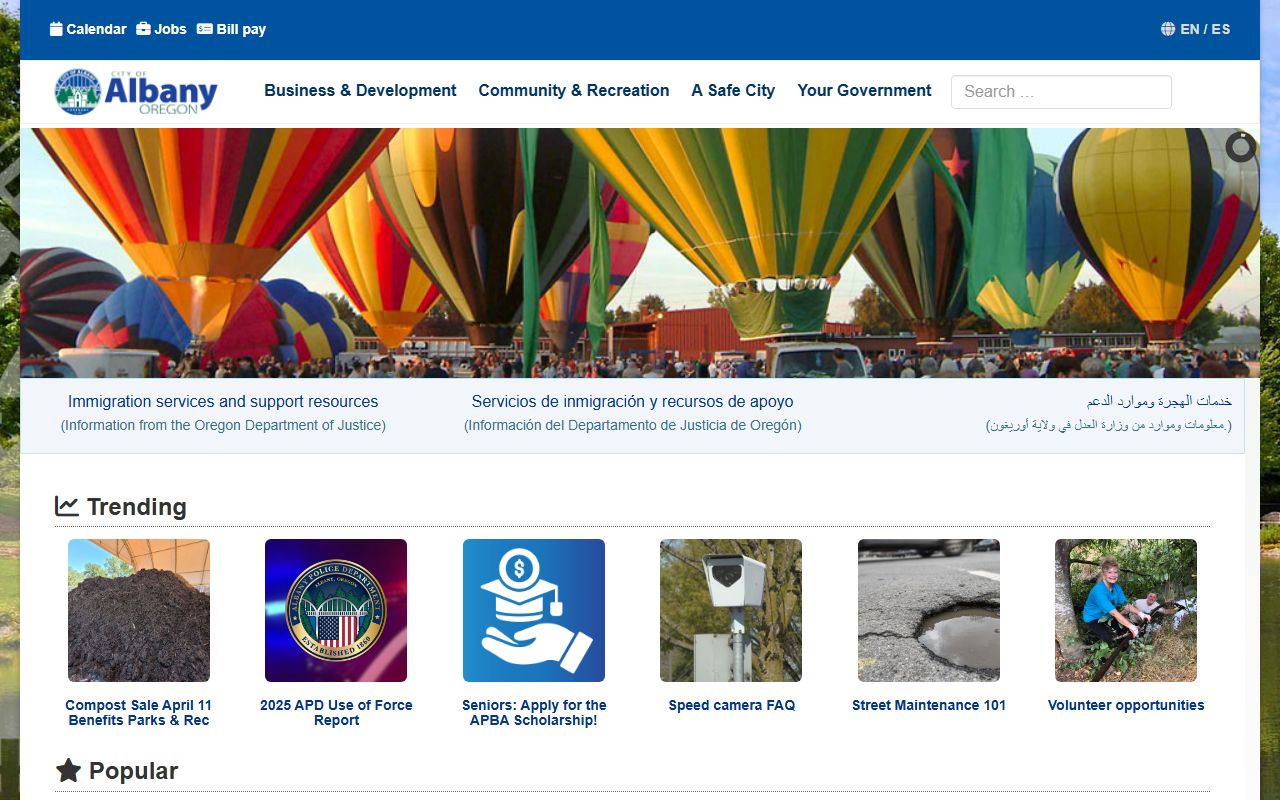This screenshot has height=800, width=1280.
Task: Open Servicios de inmigración y recursos link
Action: 632,401
